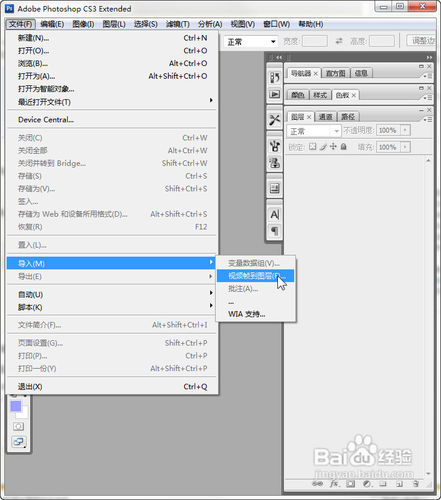Collapse panels with right double arrows

(429, 57)
